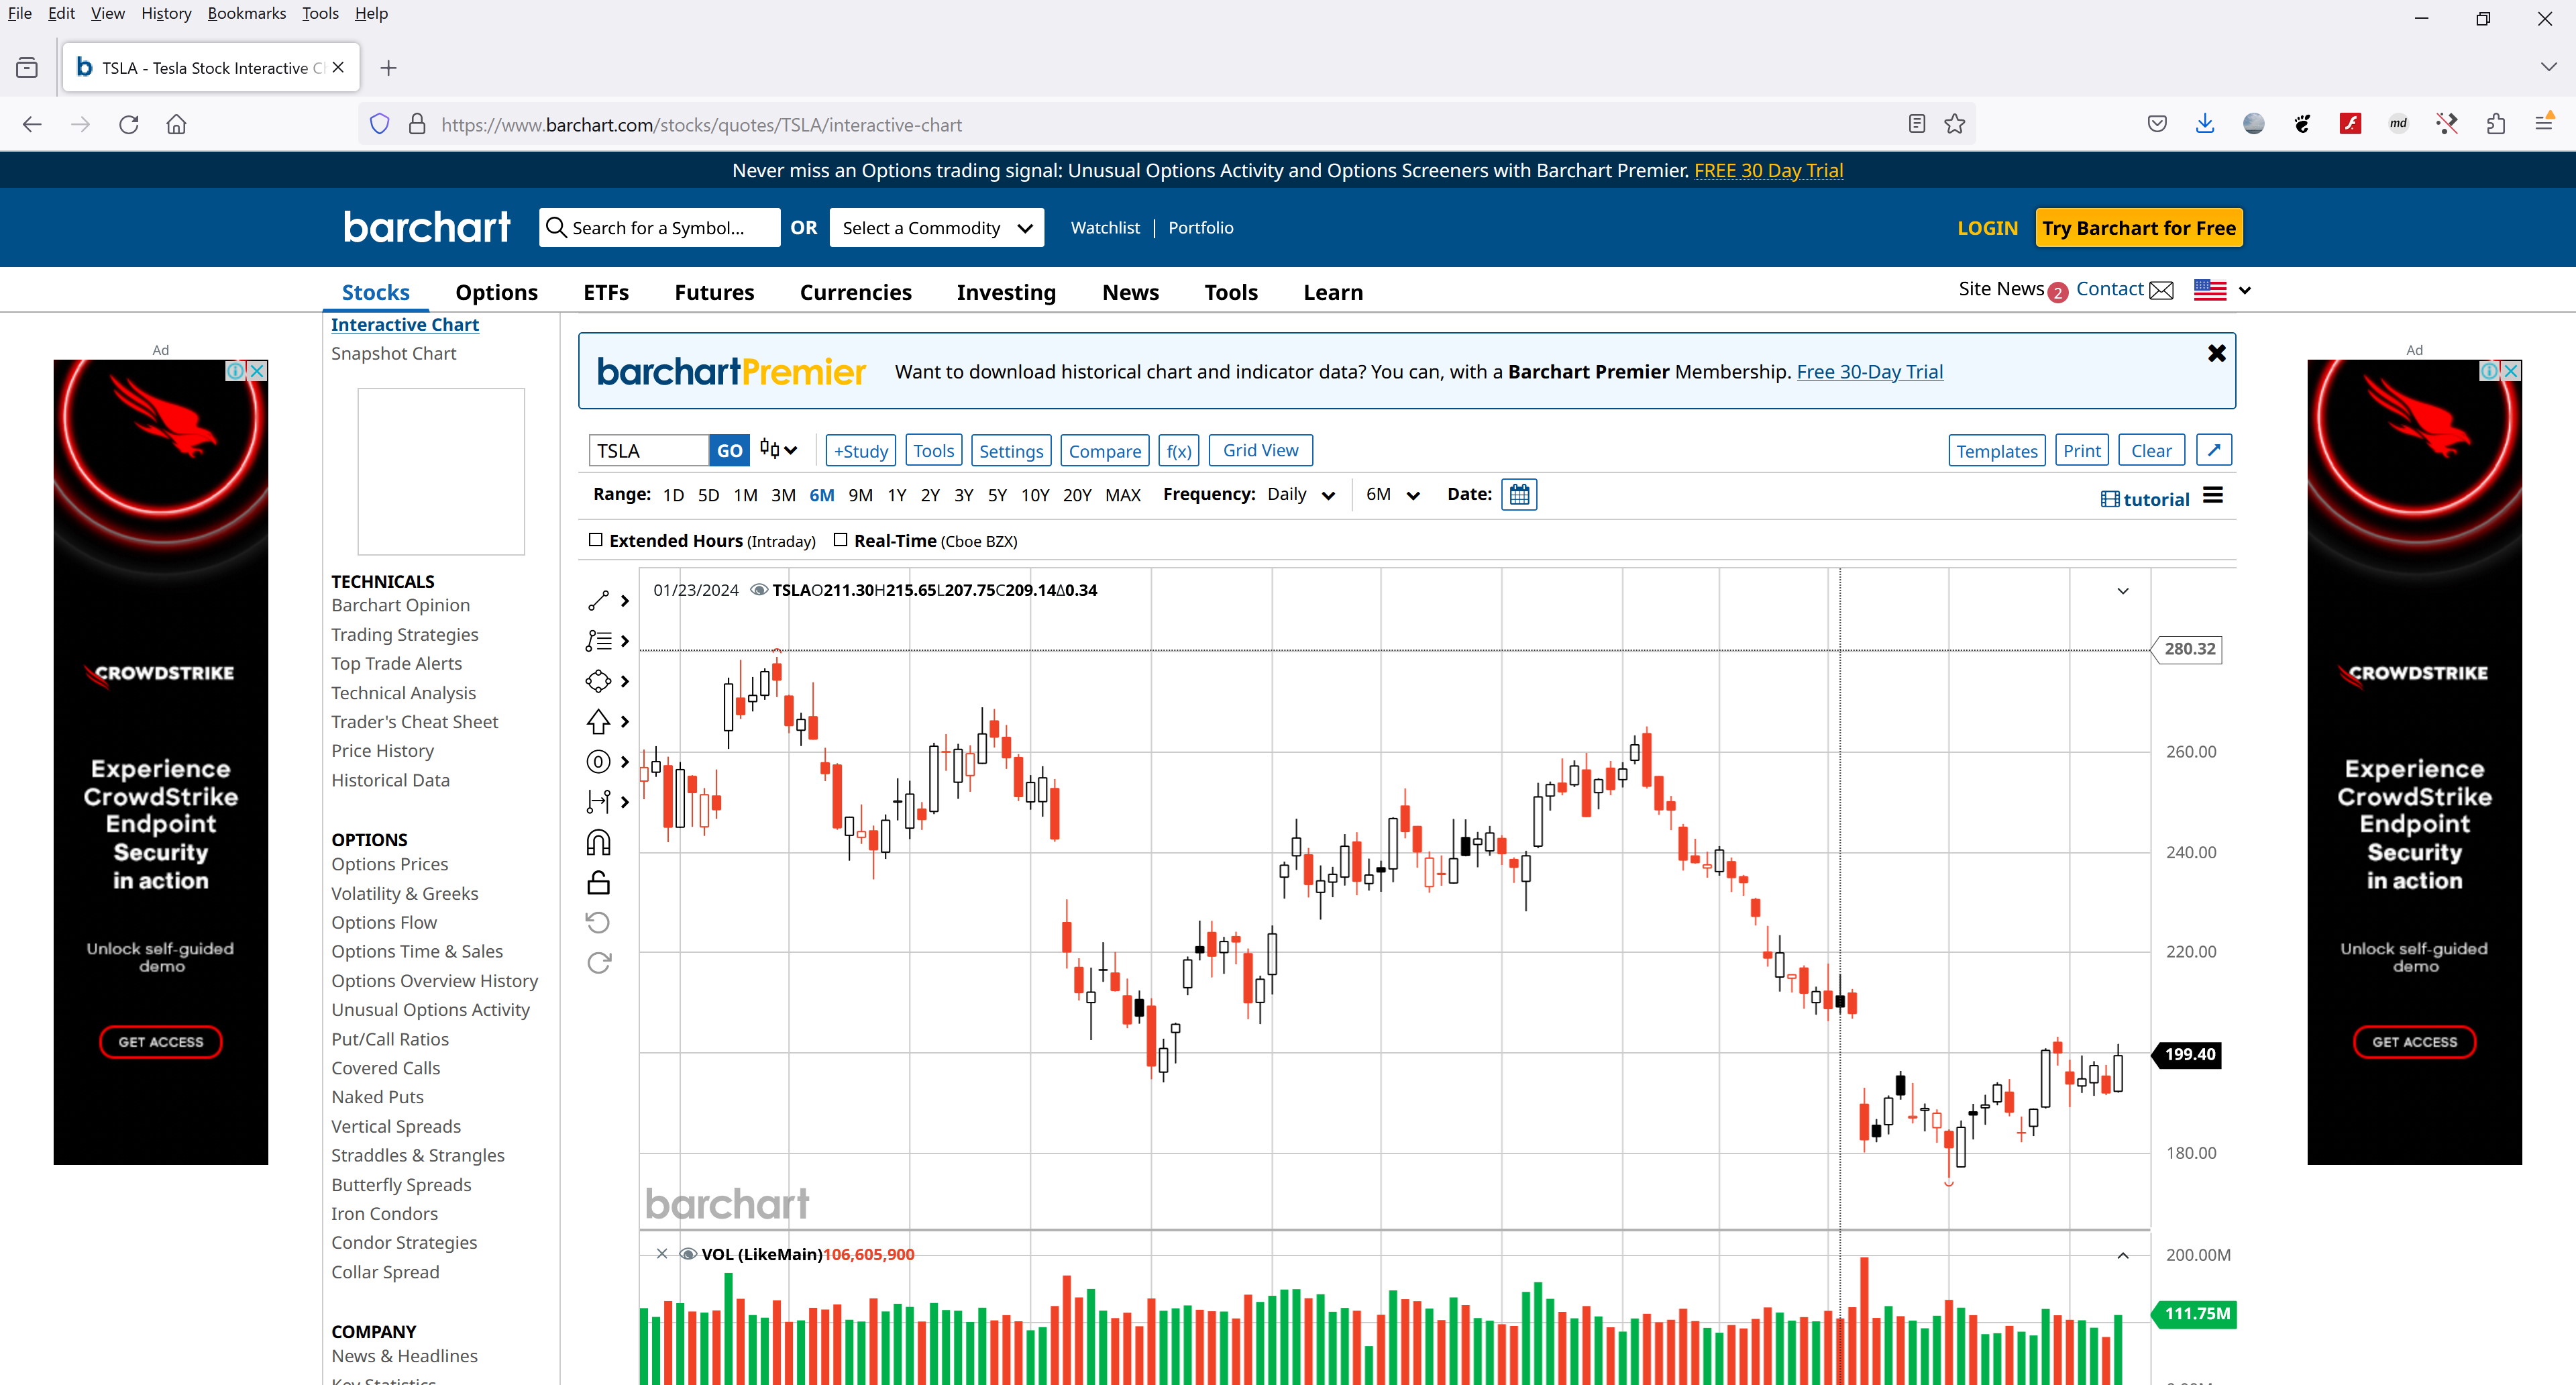
Task: Open the Frequency Daily dropdown
Action: (1301, 495)
